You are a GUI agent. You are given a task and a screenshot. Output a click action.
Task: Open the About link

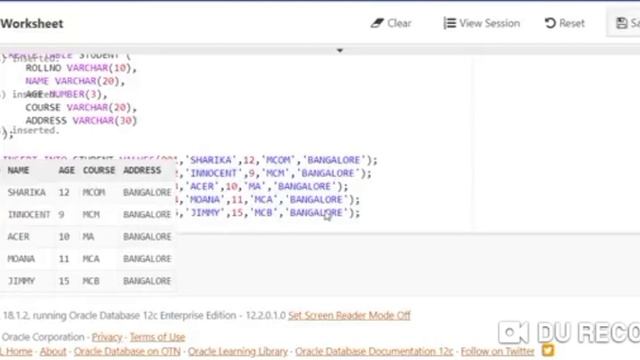(x=53, y=351)
